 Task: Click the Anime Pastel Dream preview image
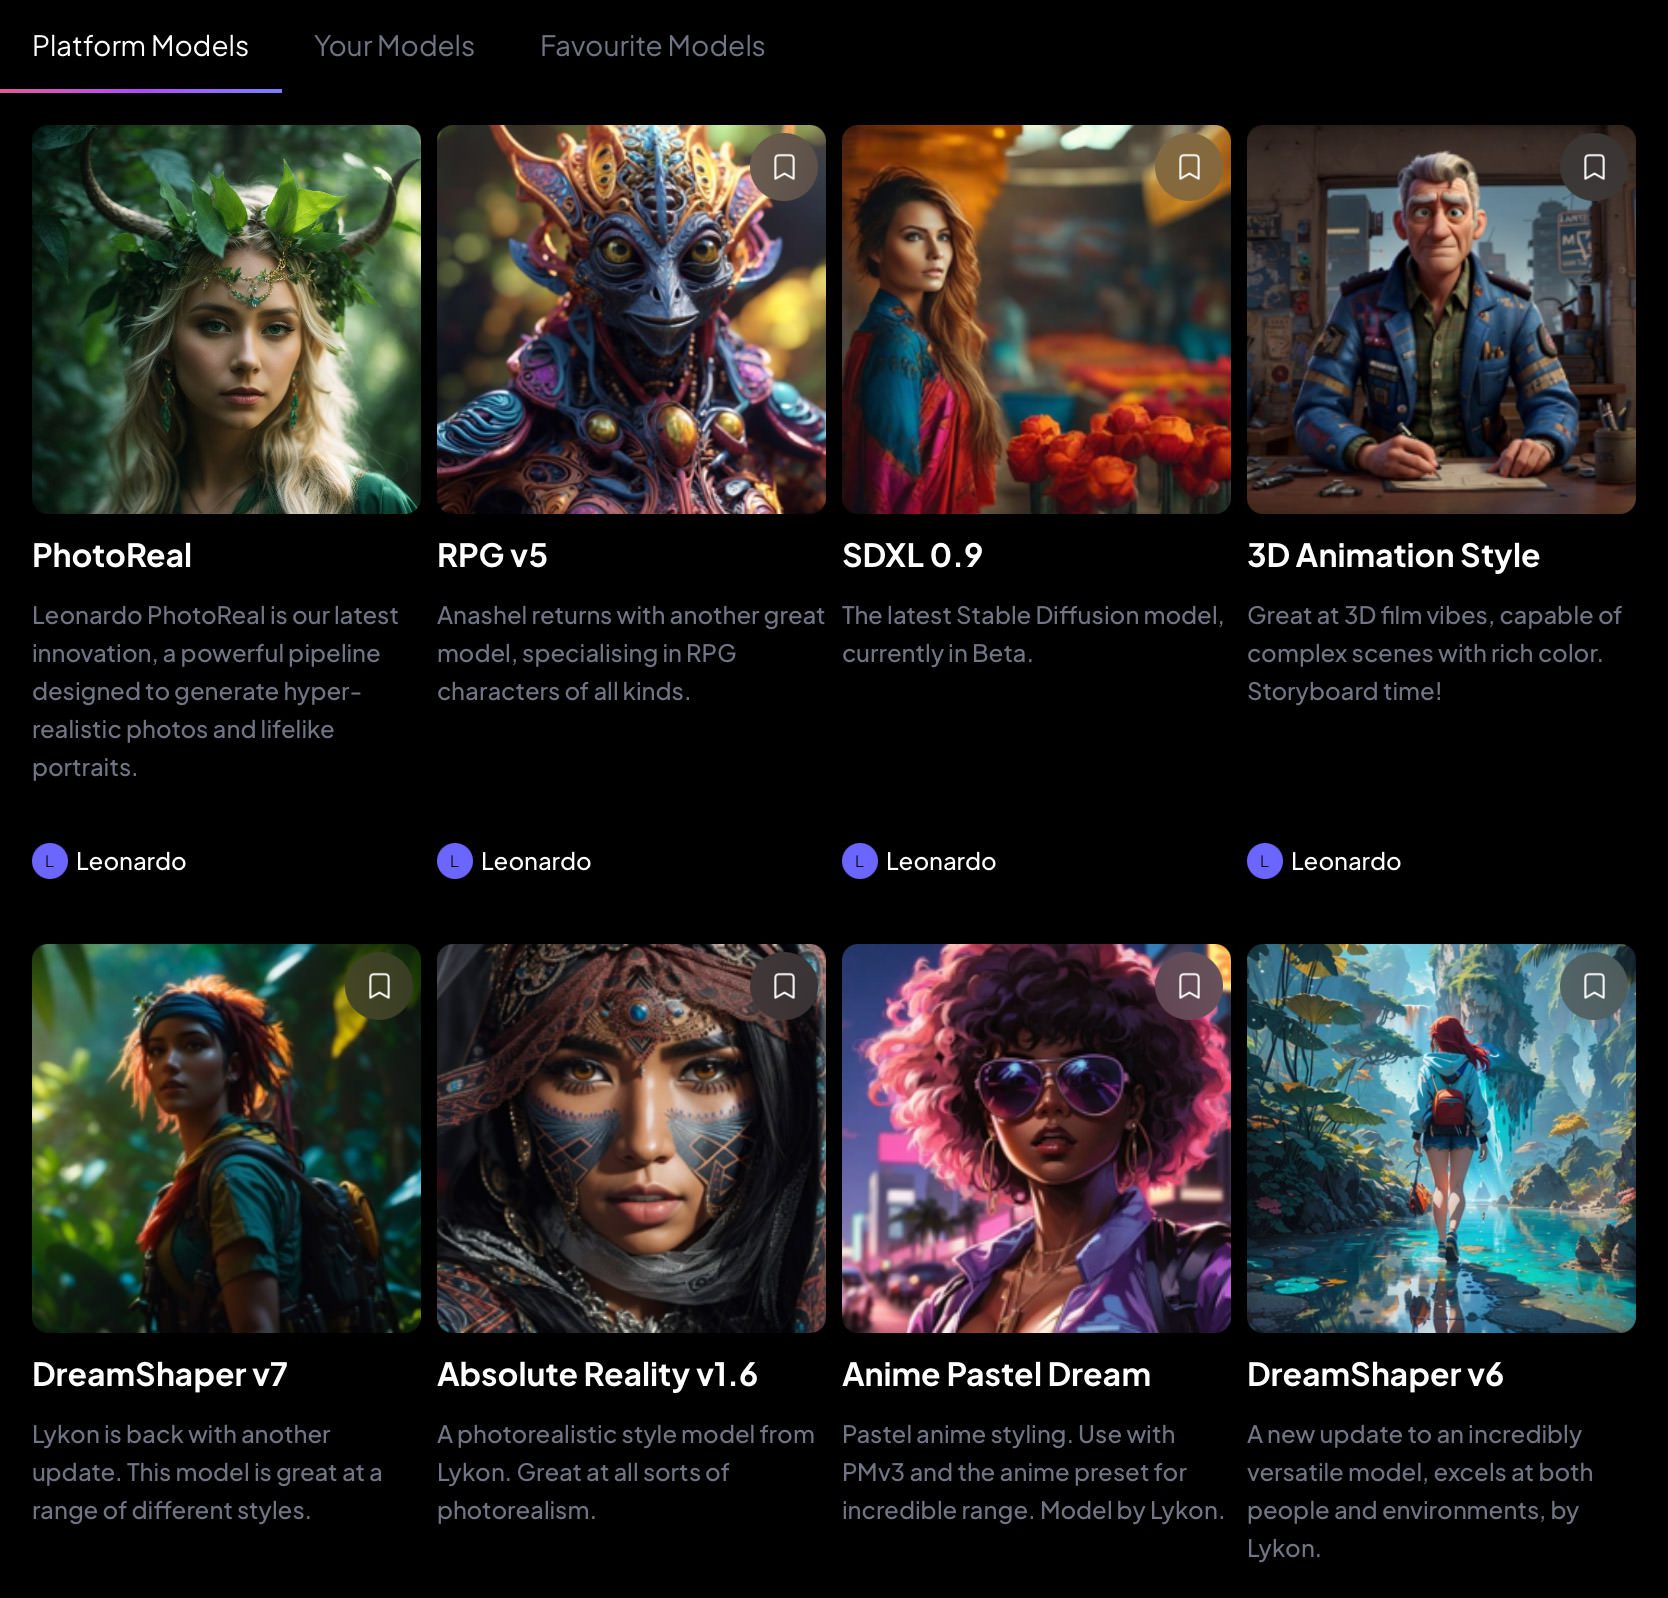point(1036,1137)
